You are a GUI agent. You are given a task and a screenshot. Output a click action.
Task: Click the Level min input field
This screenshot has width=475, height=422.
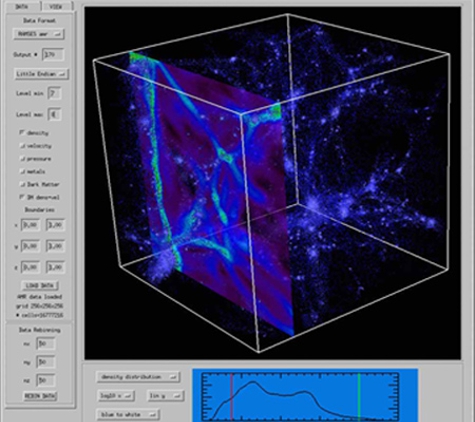54,94
